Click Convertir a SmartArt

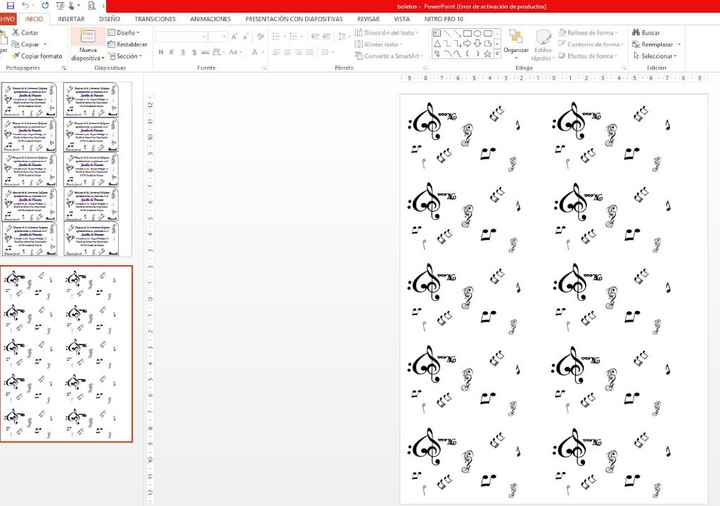pos(389,56)
